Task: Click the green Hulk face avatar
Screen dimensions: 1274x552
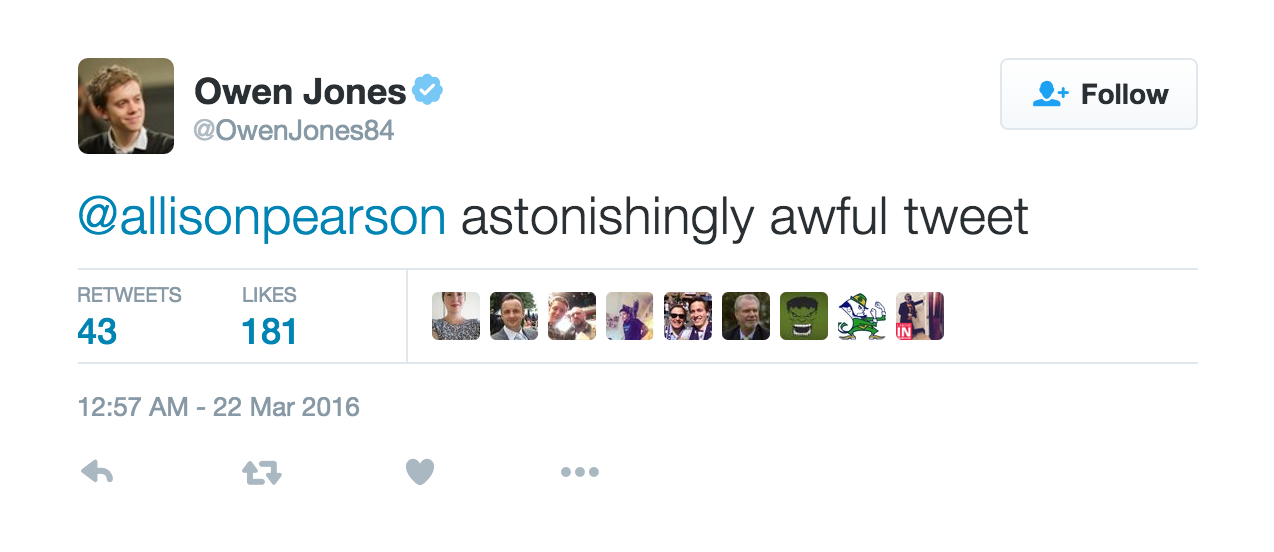Action: (x=804, y=316)
